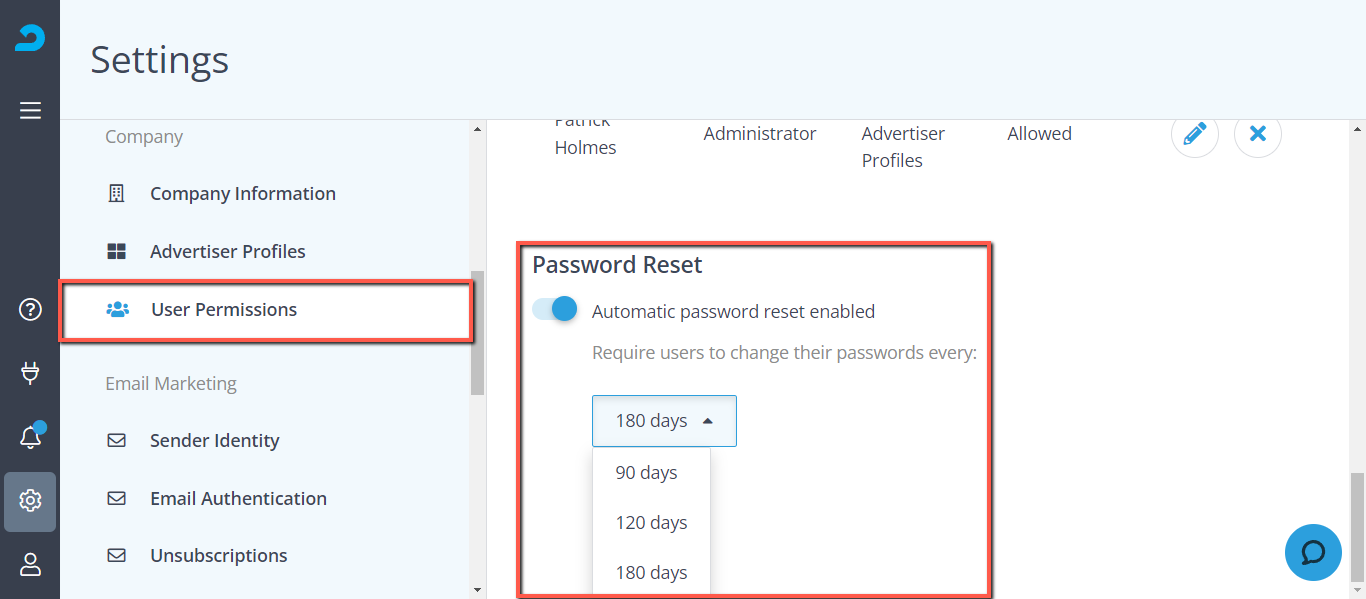Open the notifications bell
Image resolution: width=1366 pixels, height=599 pixels.
(x=30, y=436)
